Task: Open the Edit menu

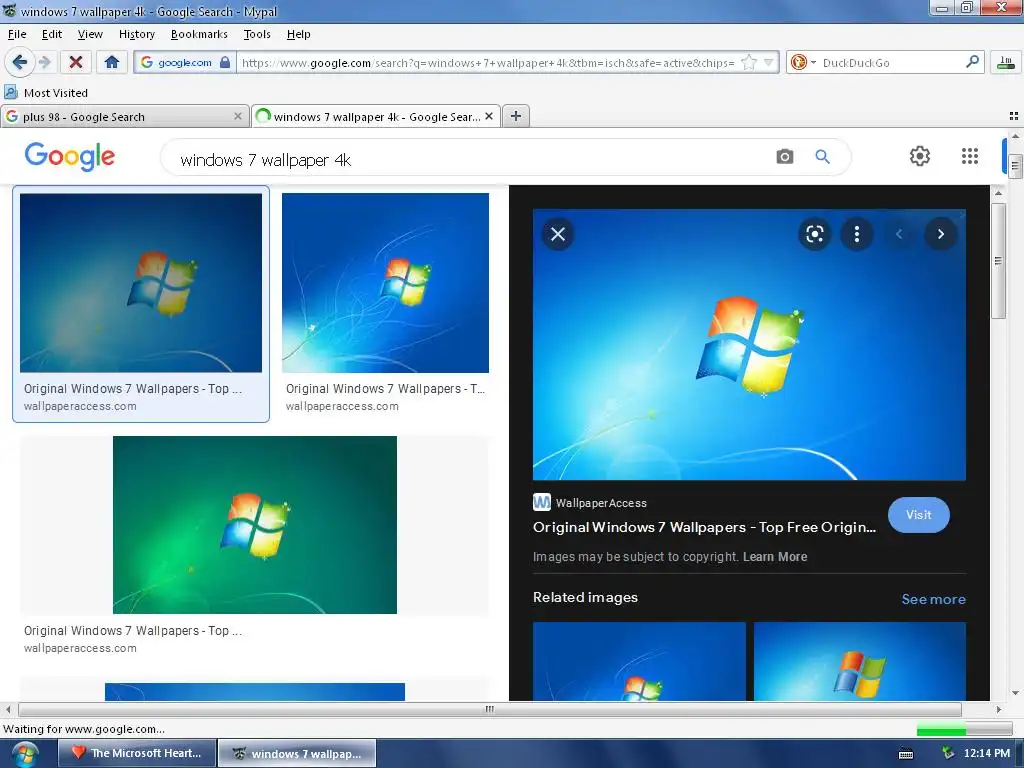Action: (52, 34)
